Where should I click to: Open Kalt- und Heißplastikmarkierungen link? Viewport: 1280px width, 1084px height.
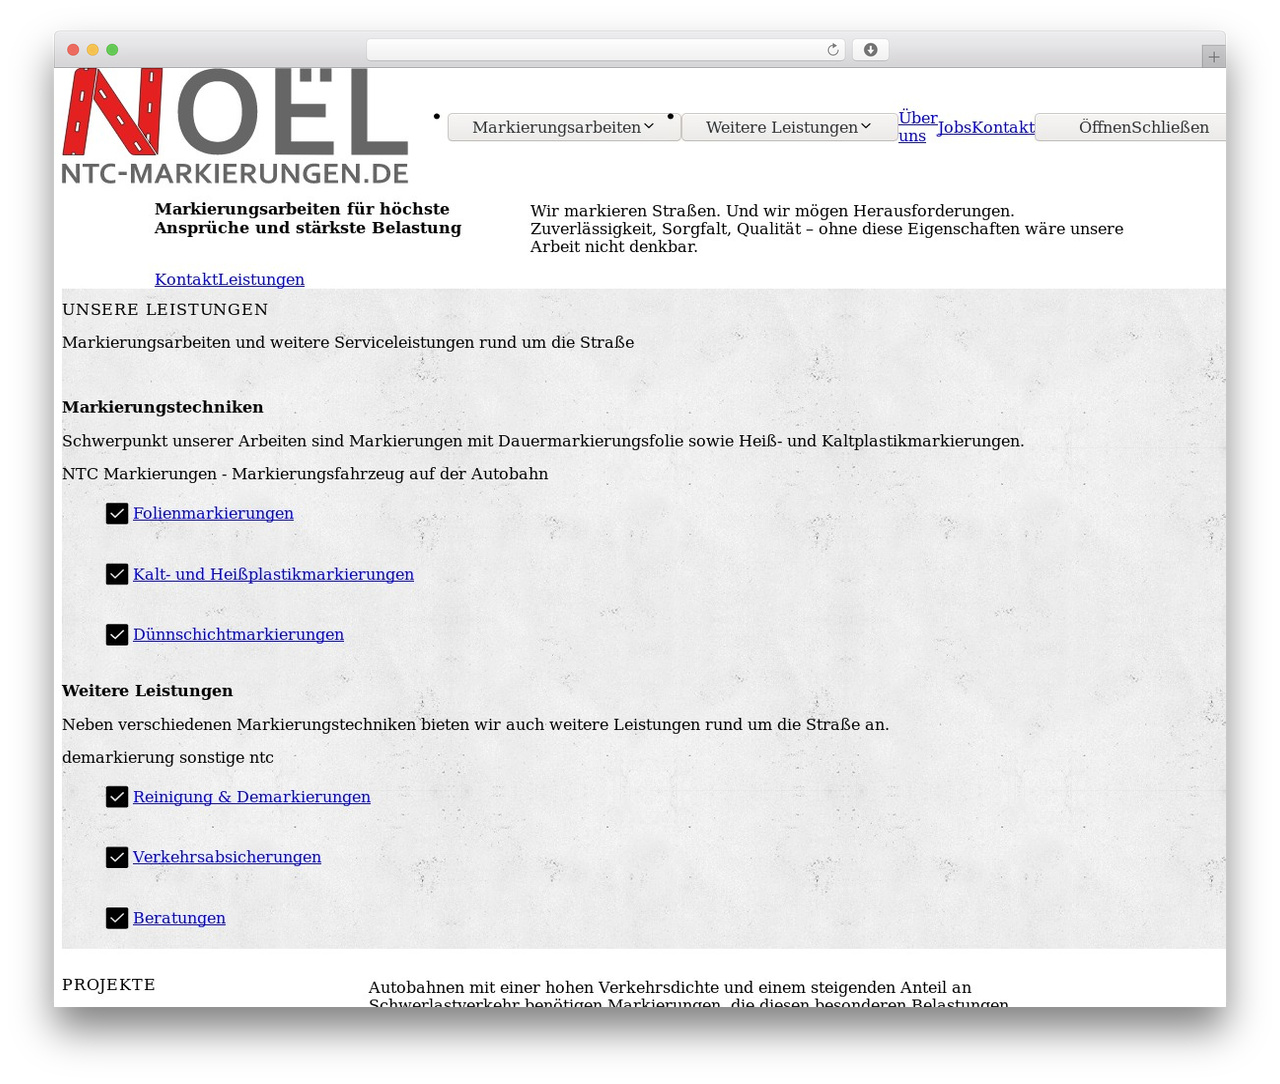pyautogui.click(x=273, y=574)
